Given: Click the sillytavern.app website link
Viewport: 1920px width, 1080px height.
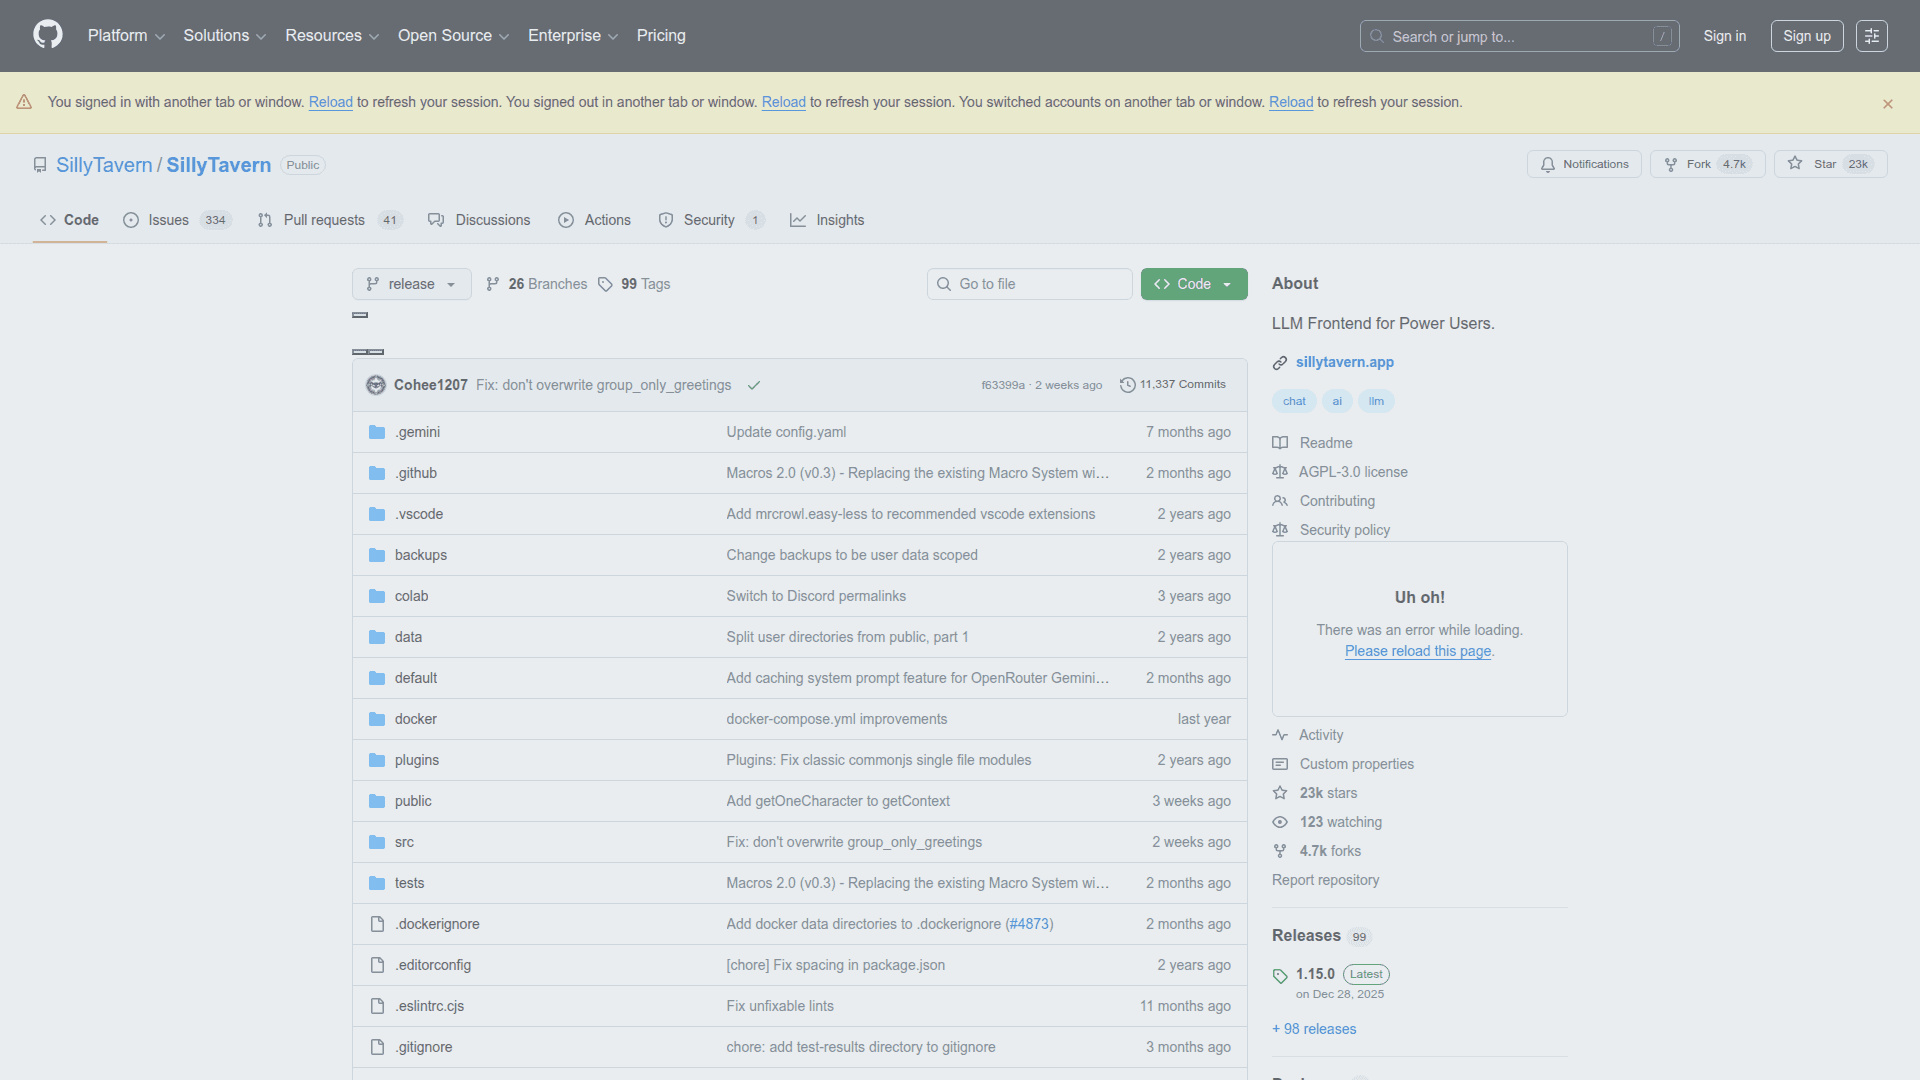Looking at the screenshot, I should pos(1344,362).
